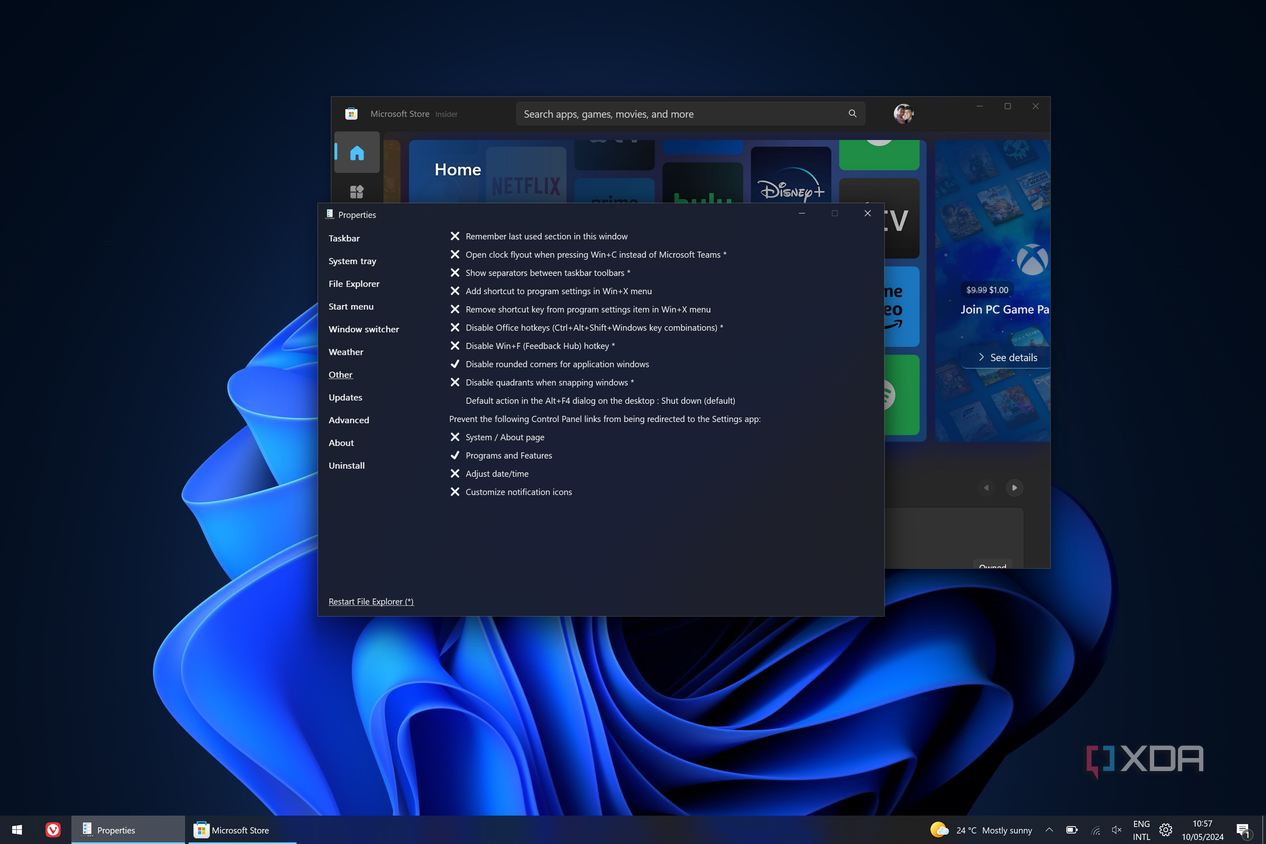Click muted volume icon in tray

coord(1117,830)
